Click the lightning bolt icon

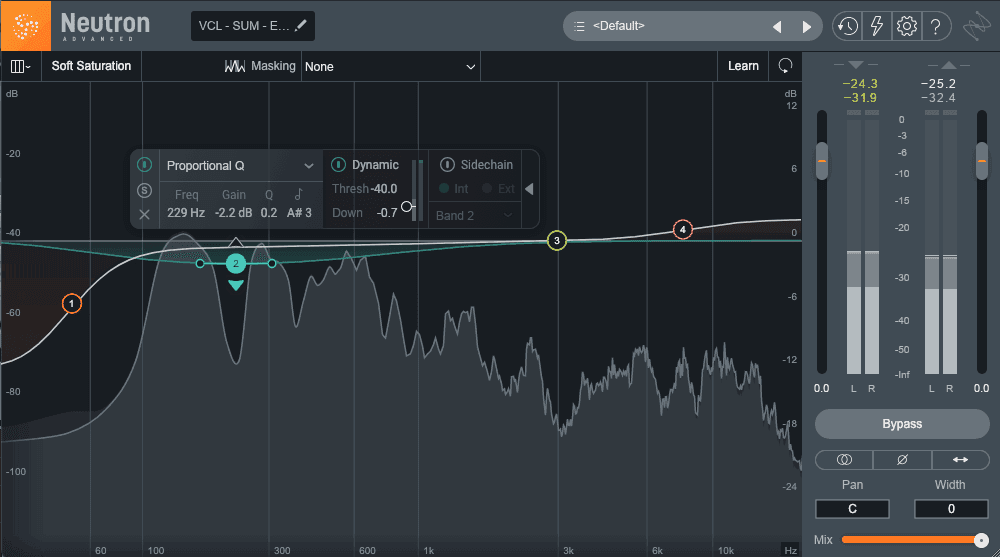coord(877,26)
